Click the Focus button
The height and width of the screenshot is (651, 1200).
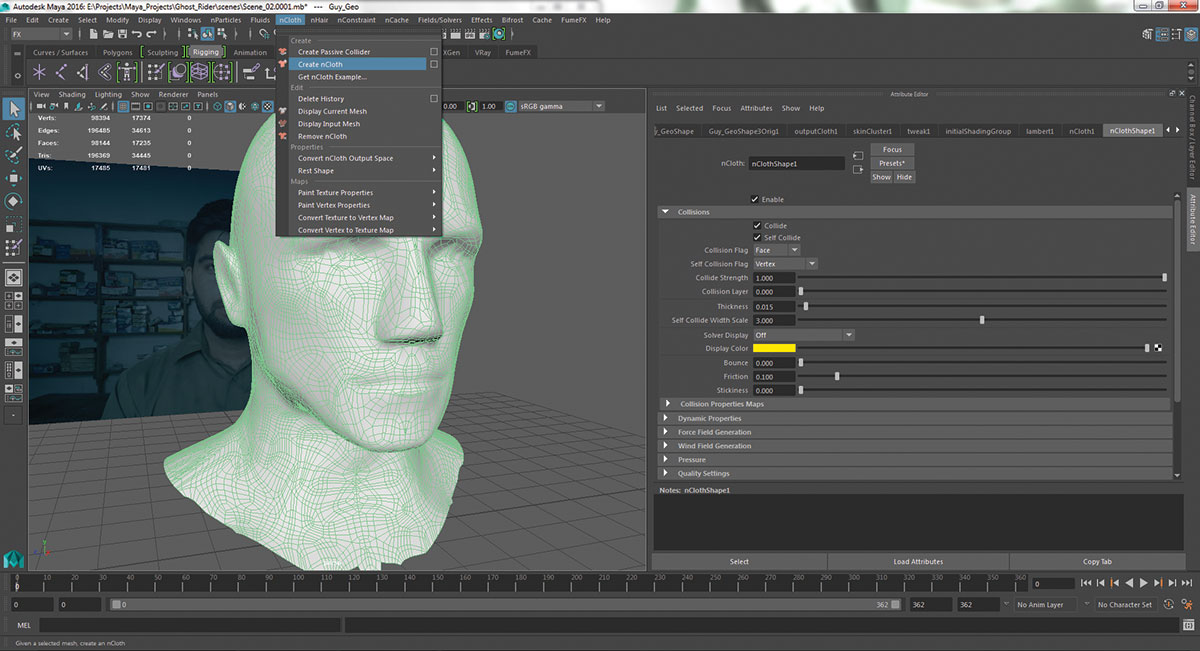pyautogui.click(x=892, y=150)
